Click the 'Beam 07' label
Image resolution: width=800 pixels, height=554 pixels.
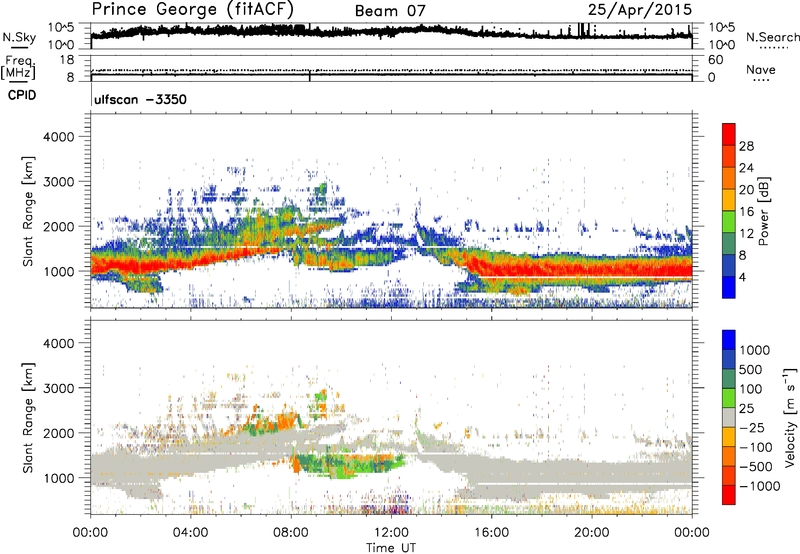390,11
